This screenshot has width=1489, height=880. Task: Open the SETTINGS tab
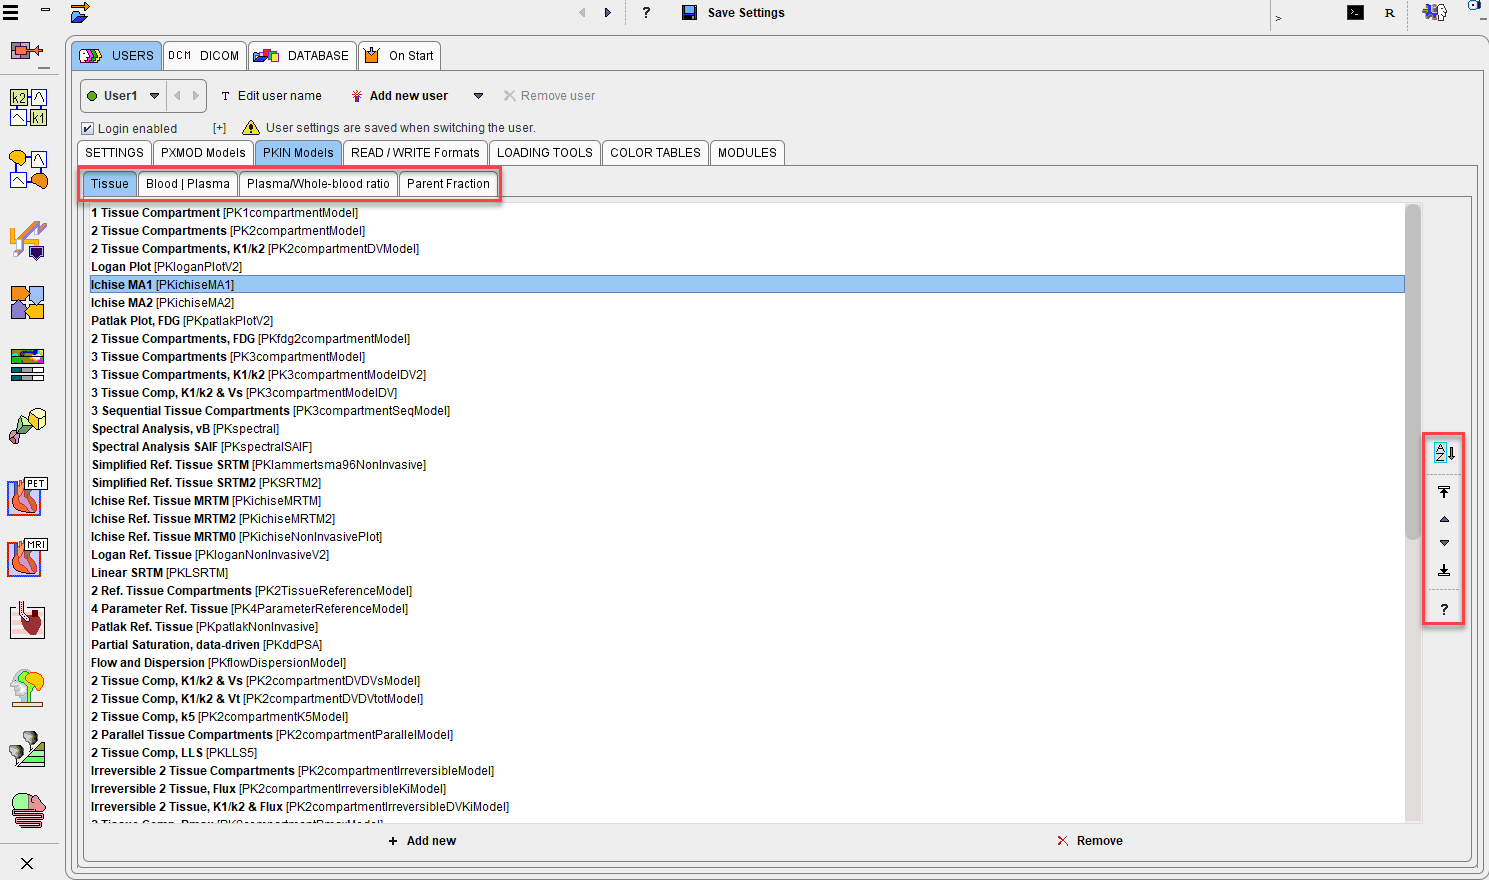[x=114, y=153]
